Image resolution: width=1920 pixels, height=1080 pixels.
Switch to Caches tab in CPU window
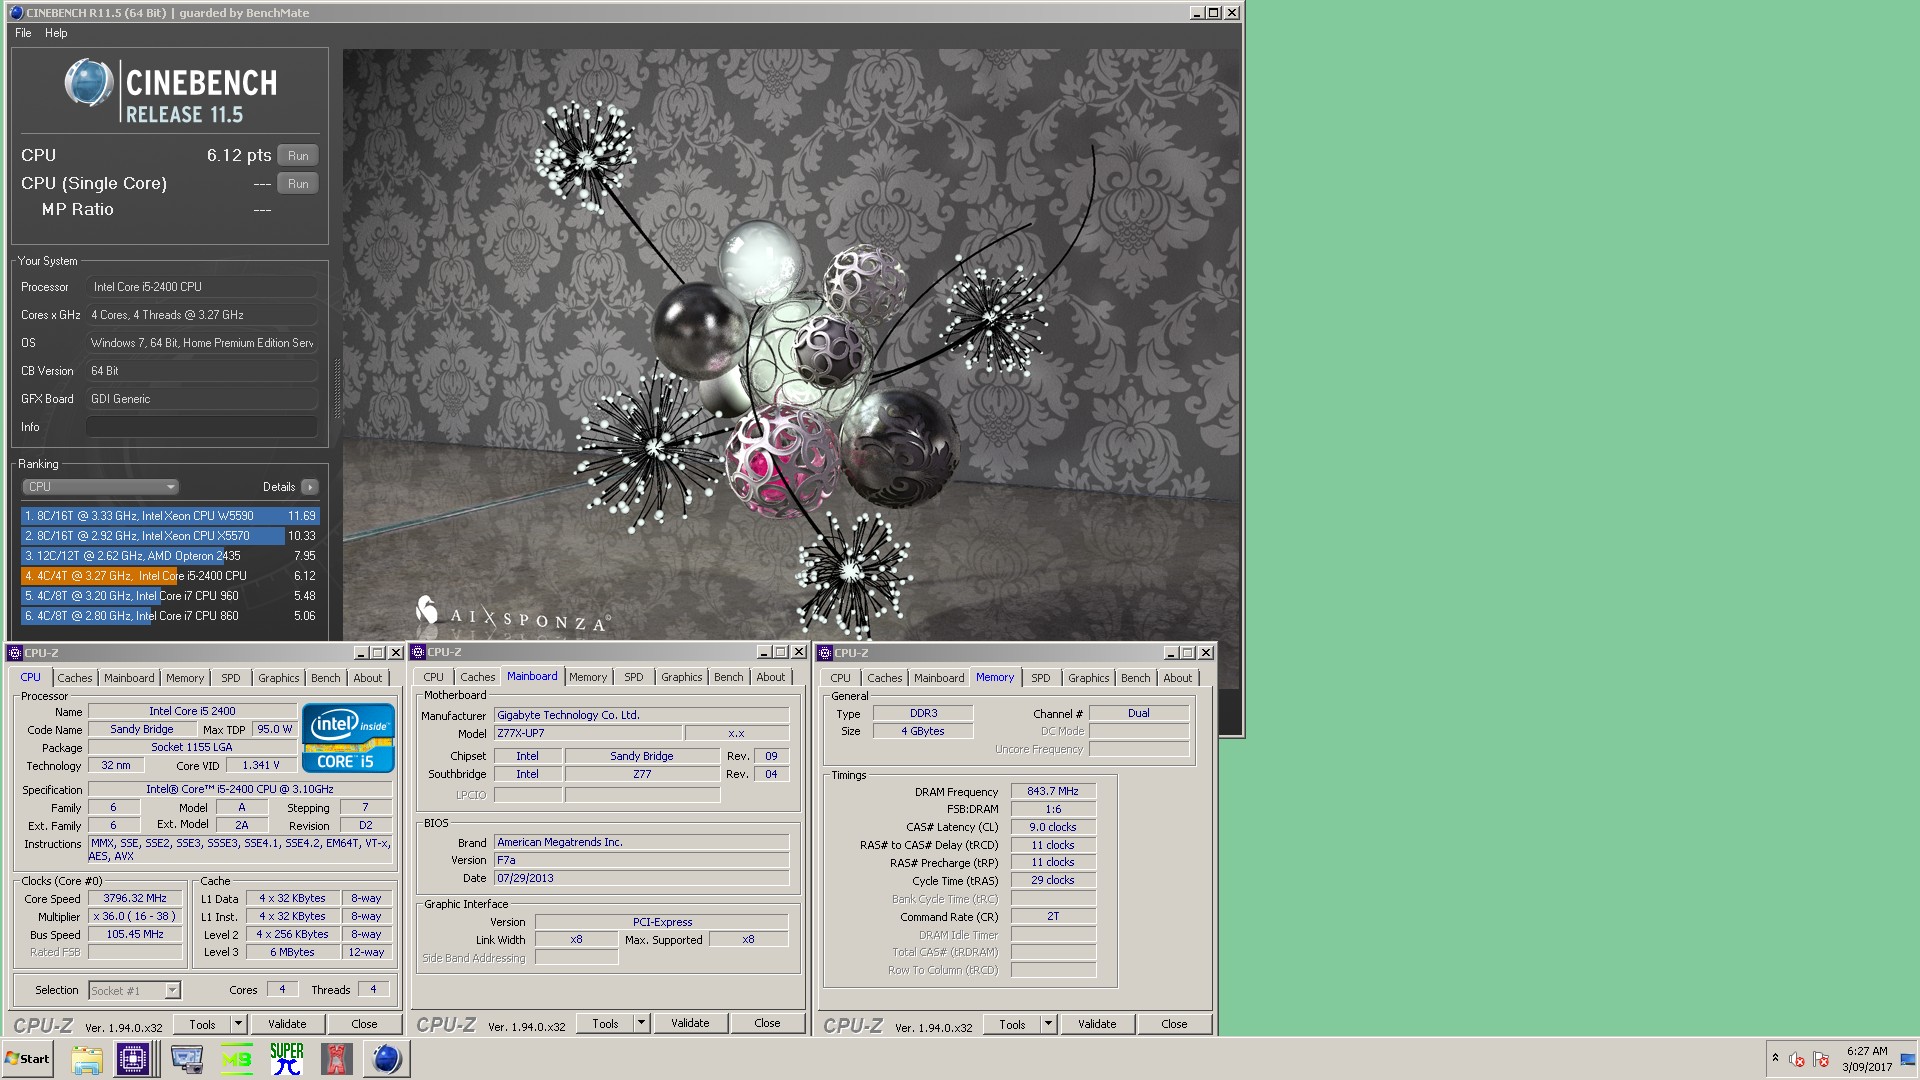74,678
